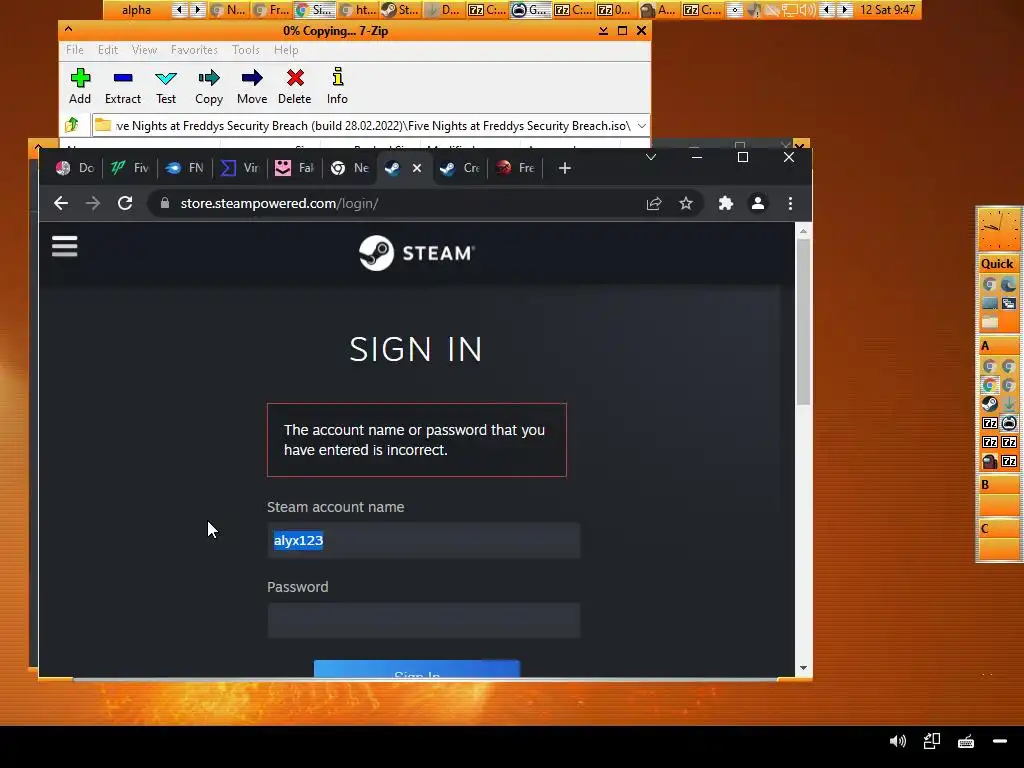The width and height of the screenshot is (1024, 768).
Task: Expand section A in the side panel
Action: click(x=997, y=345)
